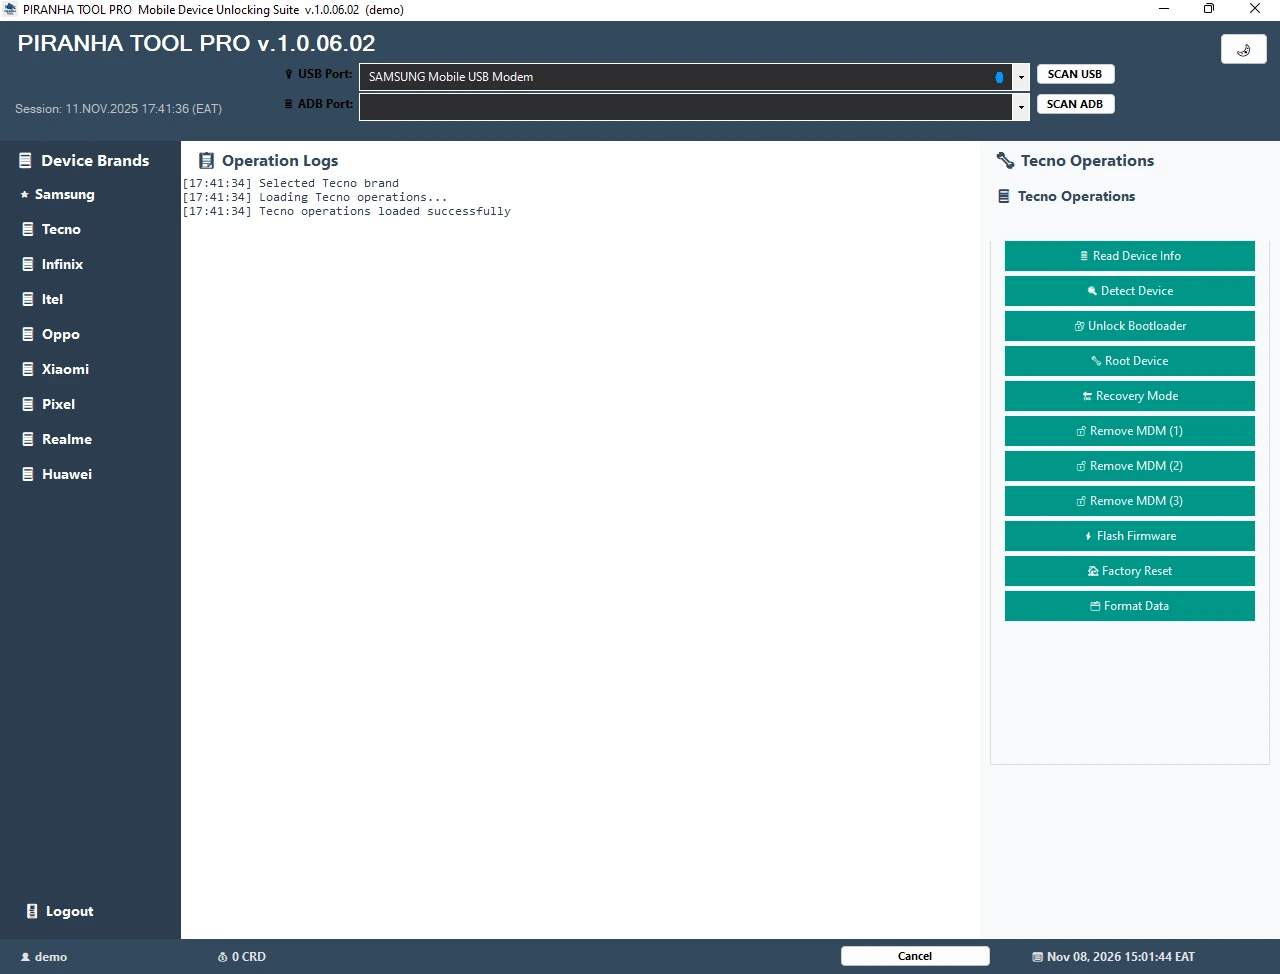1280x974 pixels.
Task: Start a Factory Reset
Action: coord(1130,571)
